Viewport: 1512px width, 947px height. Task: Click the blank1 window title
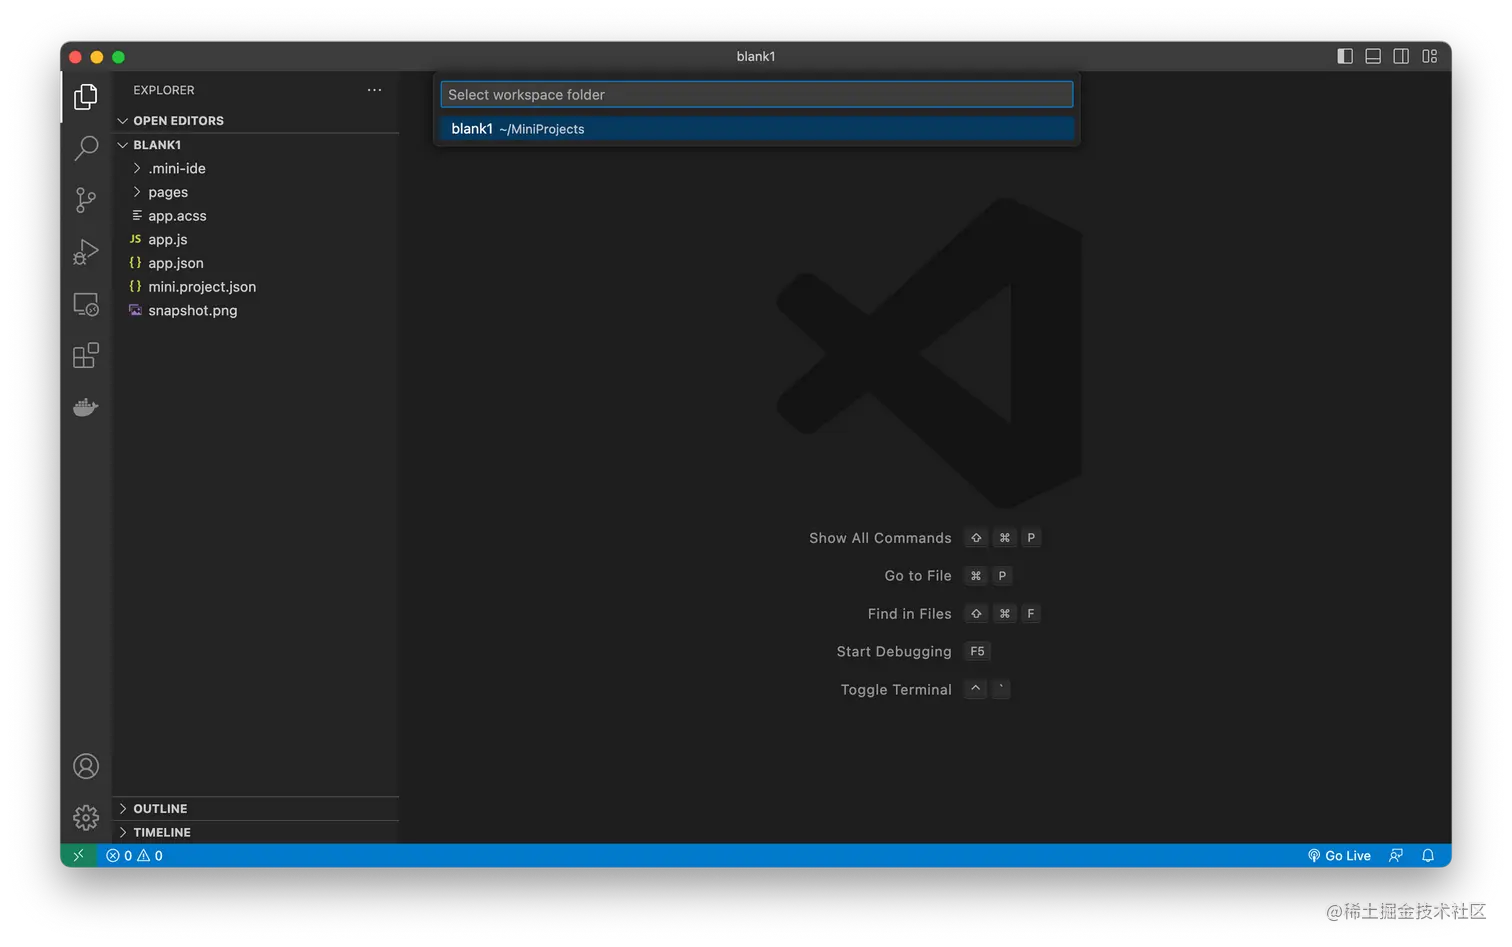(756, 56)
